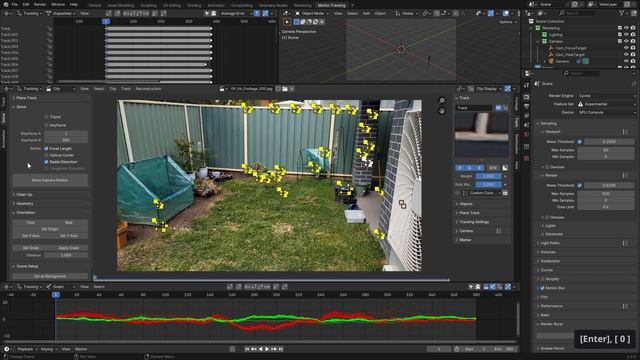Click the Set Y Axis button
This screenshot has width=640, height=360.
point(69,236)
